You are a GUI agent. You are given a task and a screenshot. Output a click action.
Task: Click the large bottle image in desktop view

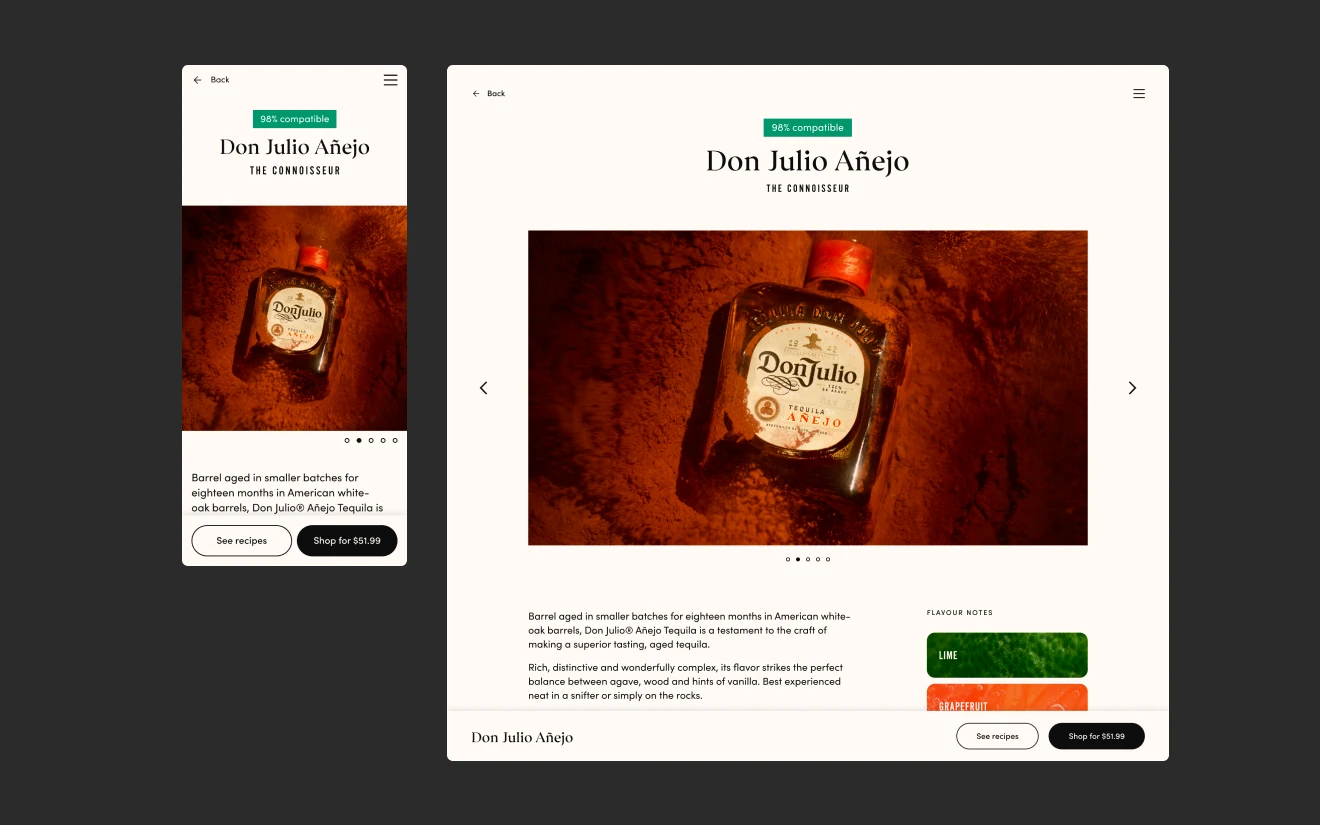pos(808,388)
